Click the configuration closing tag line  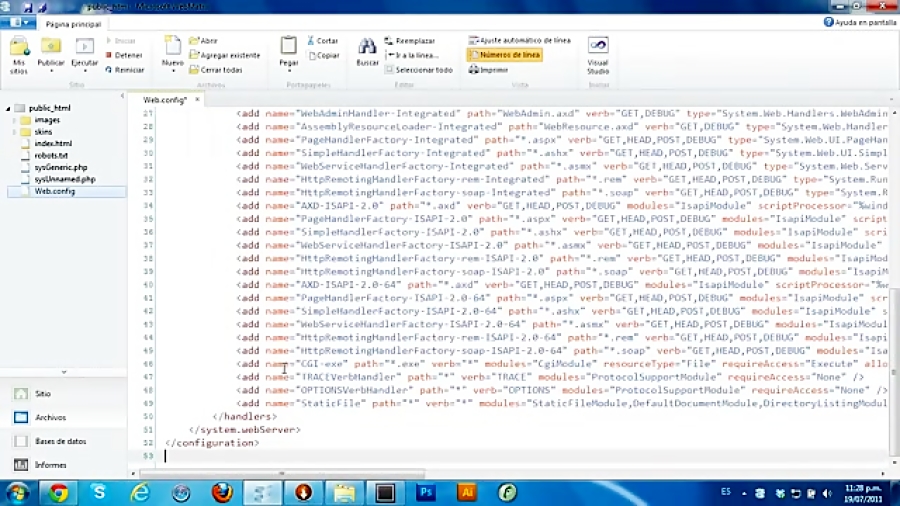[x=212, y=443]
